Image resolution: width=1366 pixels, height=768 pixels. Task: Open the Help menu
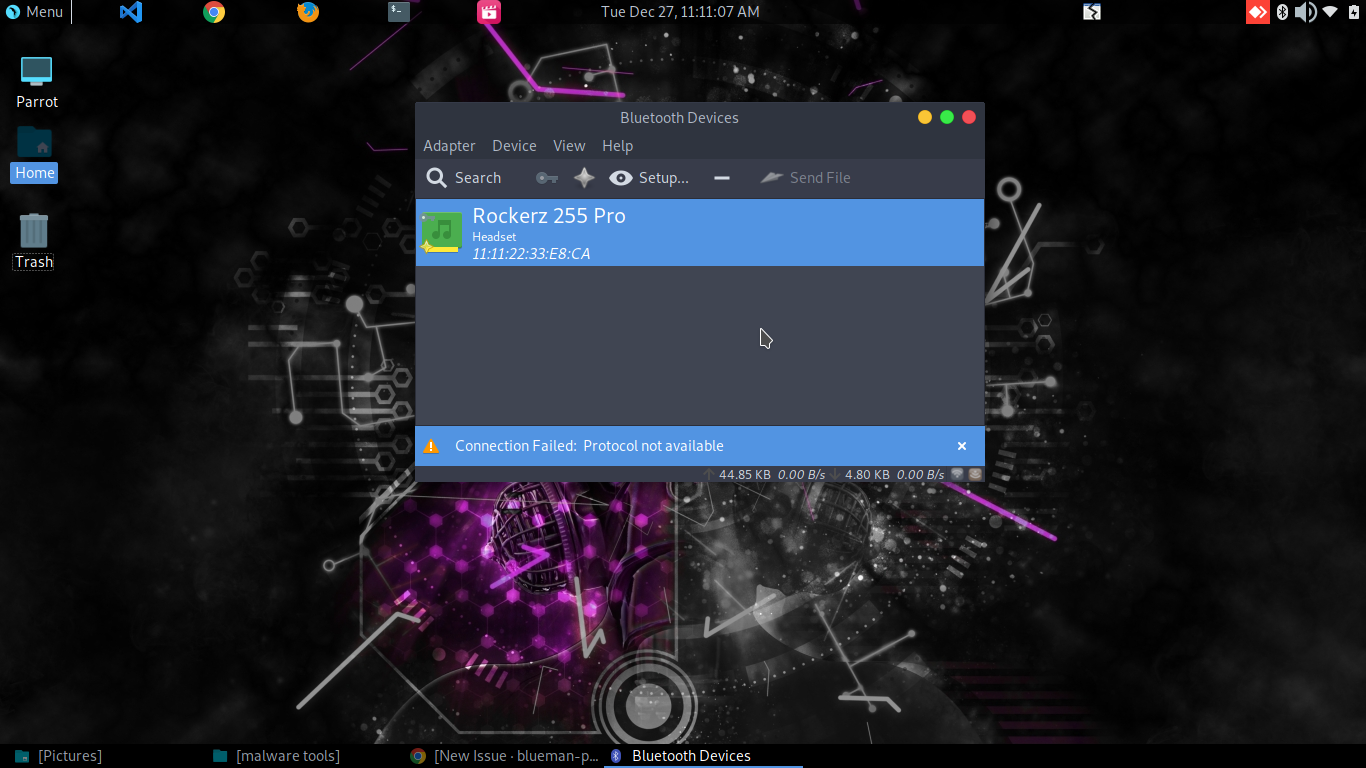617,145
